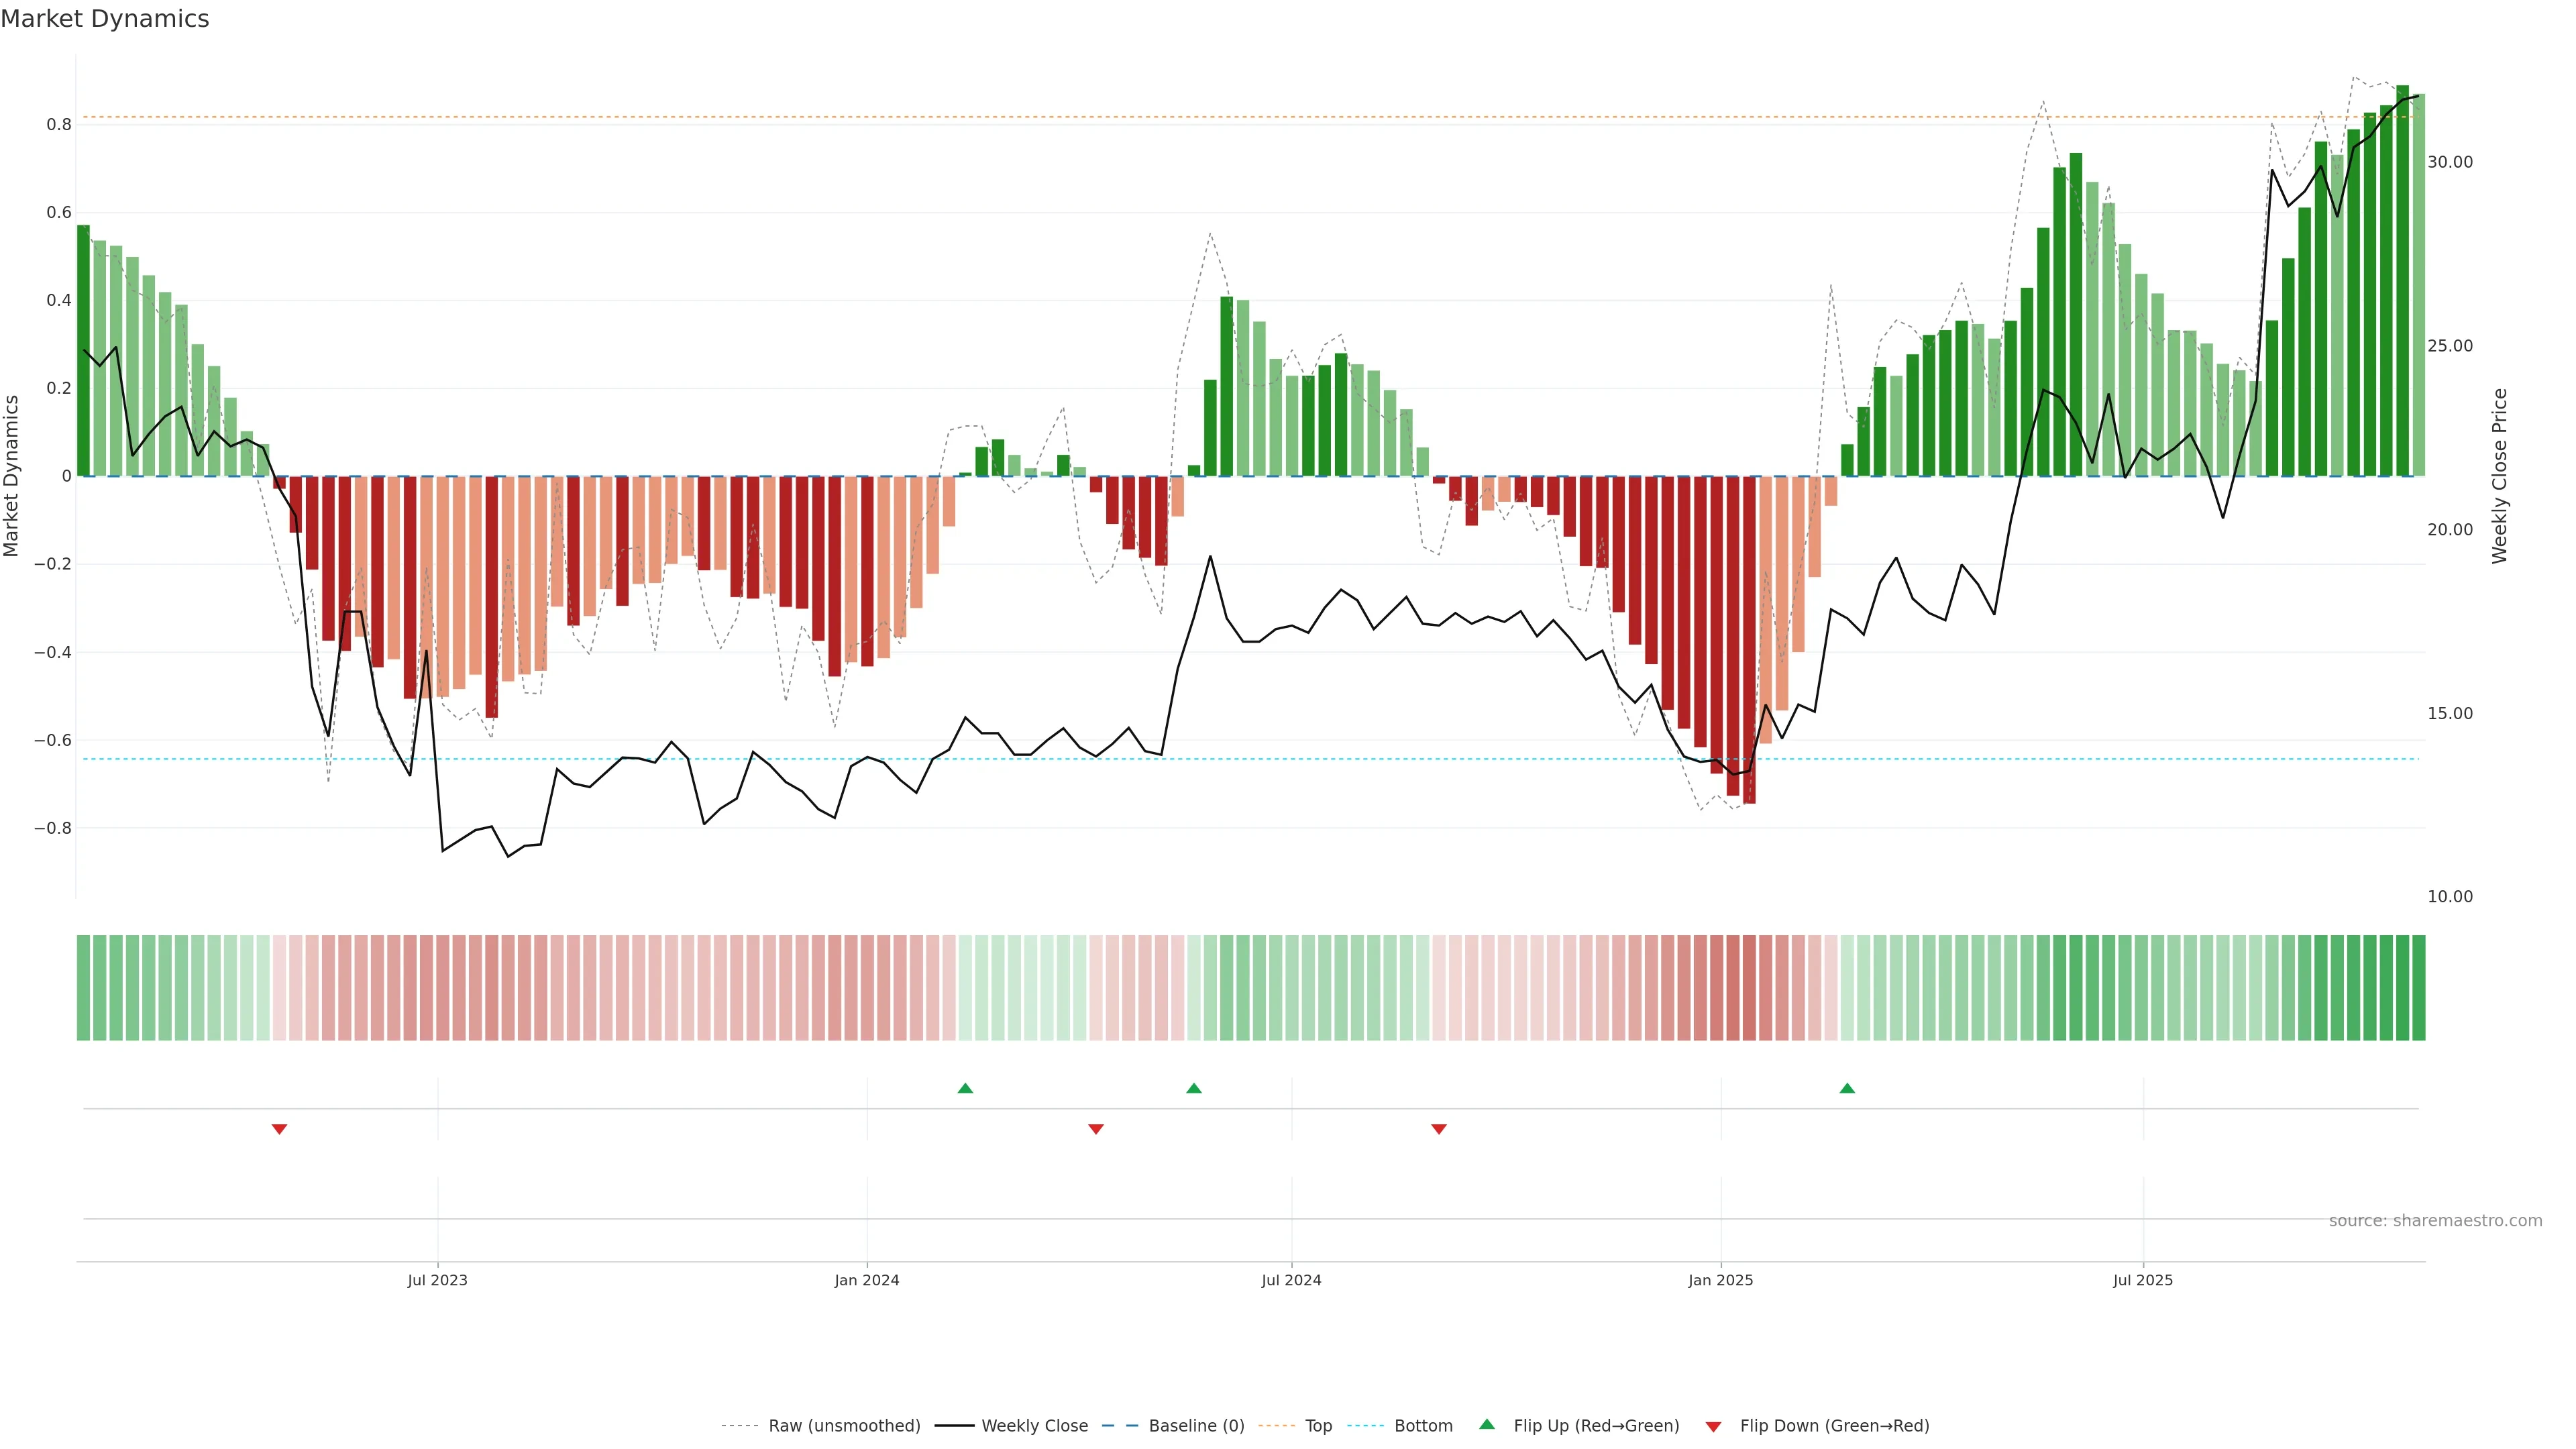Click the second green flip-up triangle marker

tap(1194, 1088)
